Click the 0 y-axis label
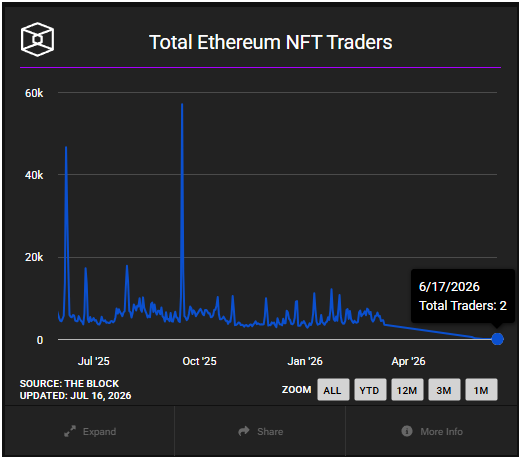The width and height of the screenshot is (521, 459). coord(40,340)
